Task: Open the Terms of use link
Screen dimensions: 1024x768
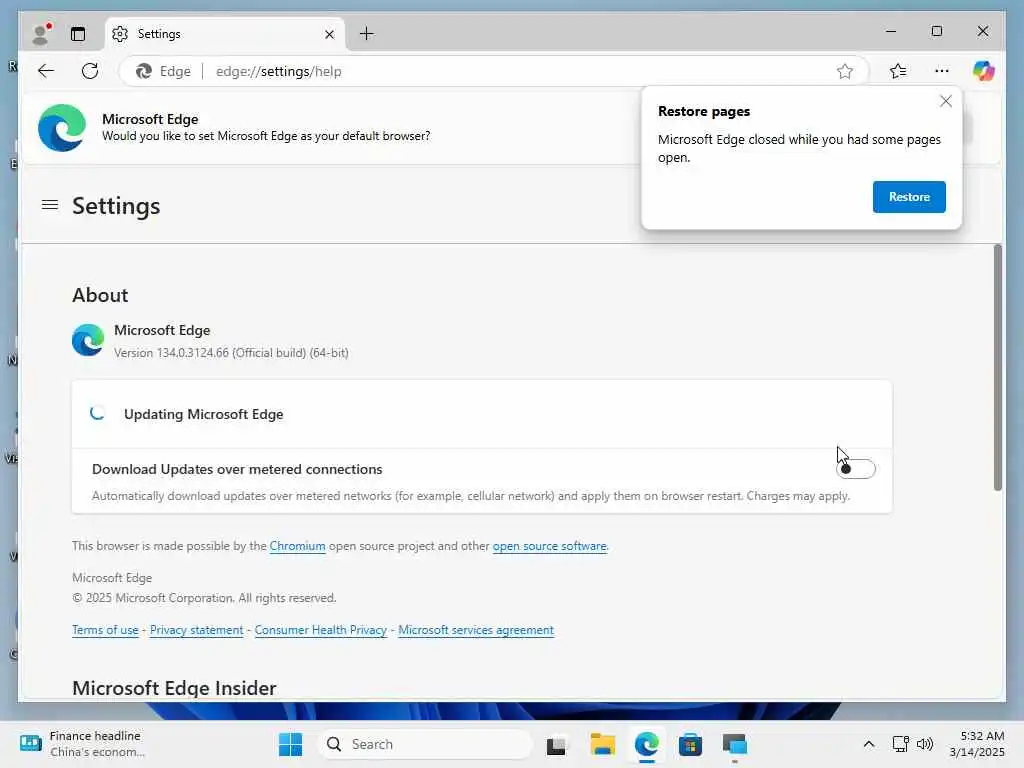Action: pos(105,630)
